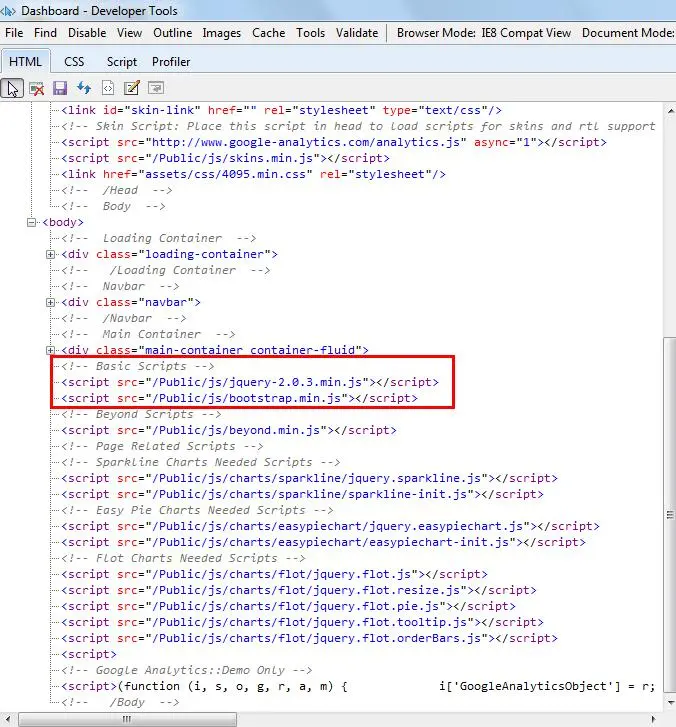Click the horizontal scrollbar left arrow
The image size is (676, 727).
[x=7, y=720]
